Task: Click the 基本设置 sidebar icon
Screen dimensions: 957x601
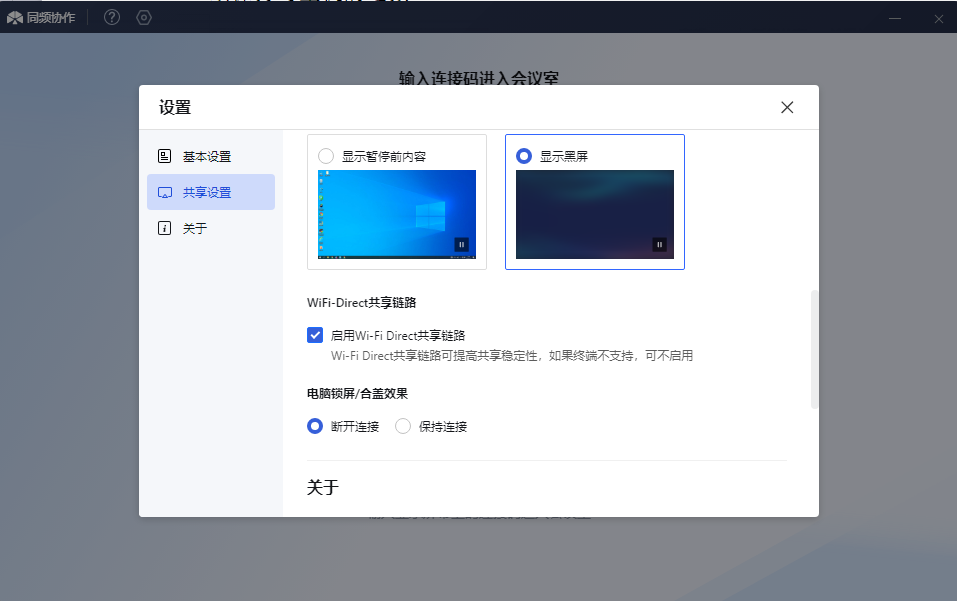Action: click(x=165, y=156)
